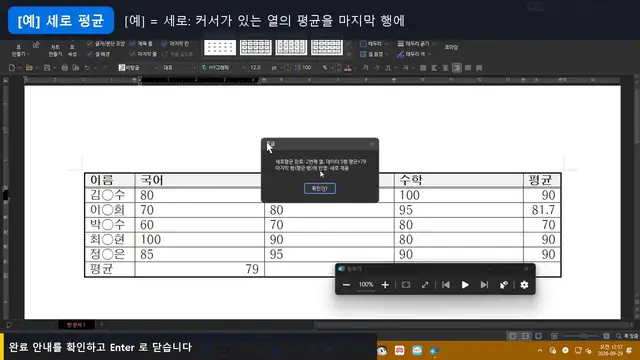640x360 pixels.
Task: Redo with the forward arrow icon
Action: click(x=104, y=68)
